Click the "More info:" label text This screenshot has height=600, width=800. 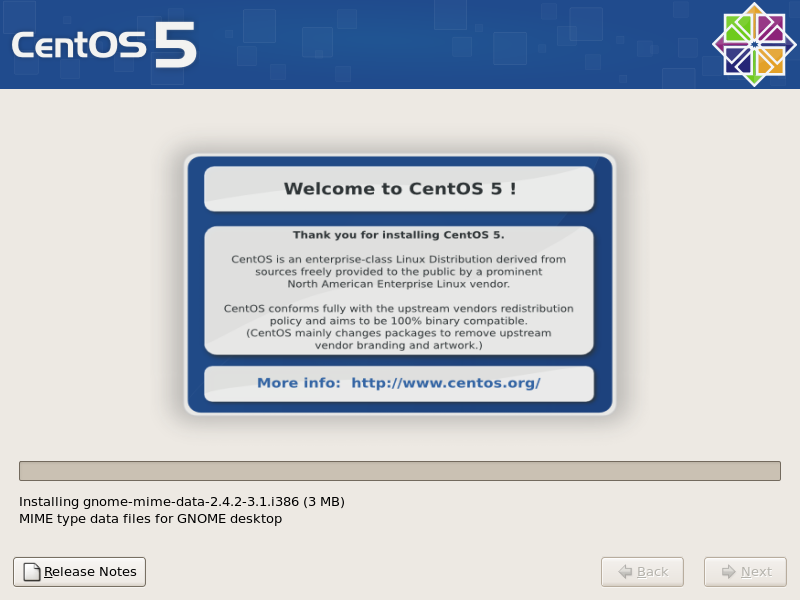[299, 383]
